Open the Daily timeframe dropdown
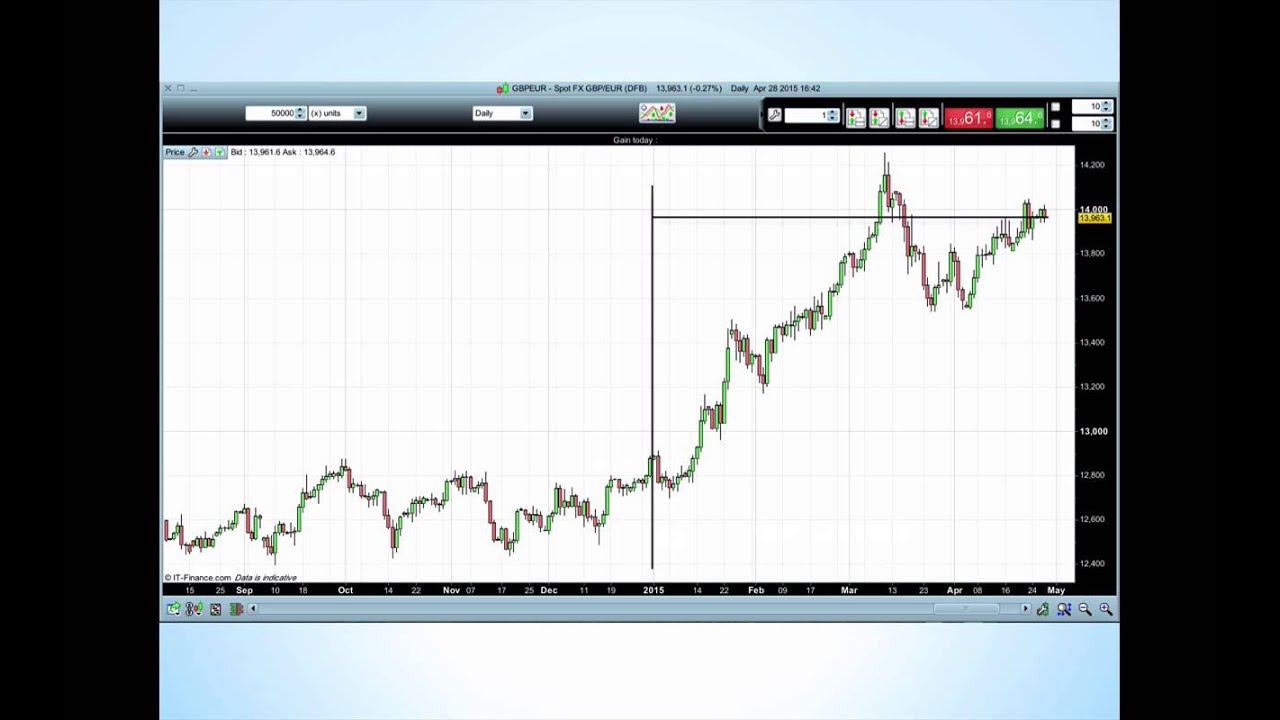The image size is (1280, 720). pos(502,113)
